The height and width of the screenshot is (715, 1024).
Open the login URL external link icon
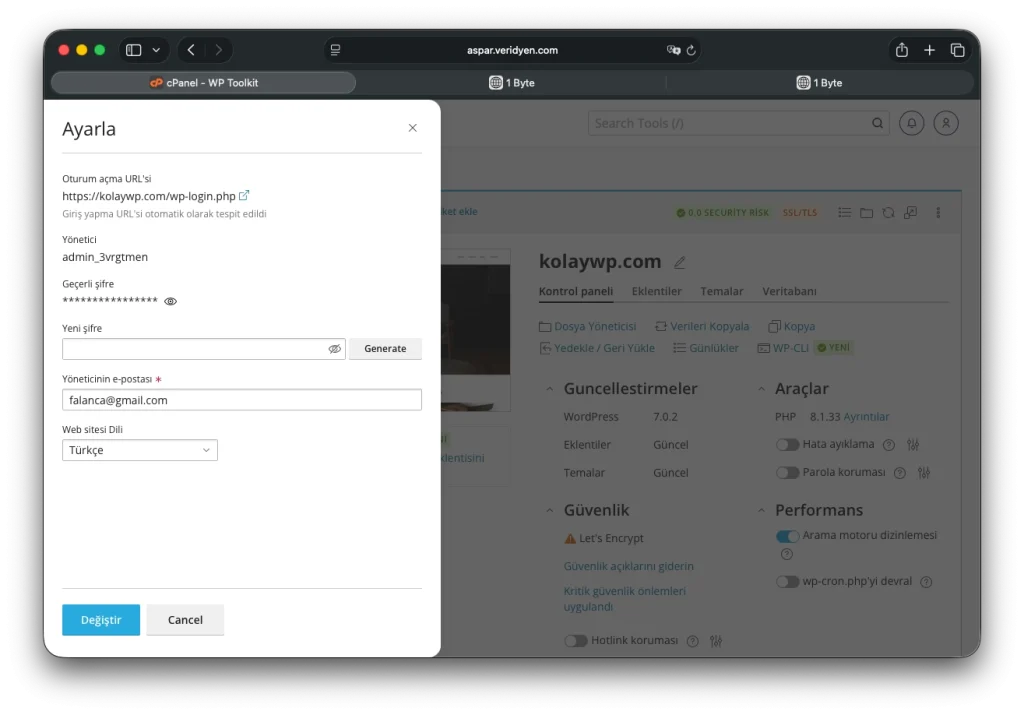point(244,195)
